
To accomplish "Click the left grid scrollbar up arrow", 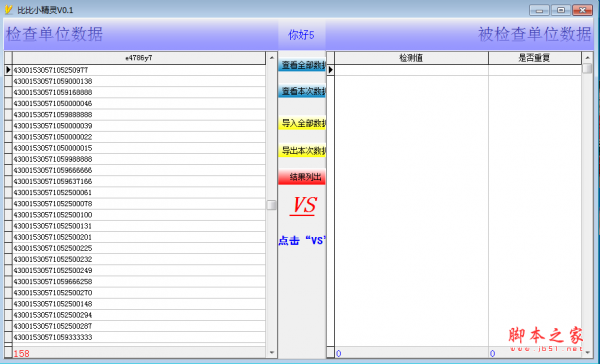I will pos(272,58).
